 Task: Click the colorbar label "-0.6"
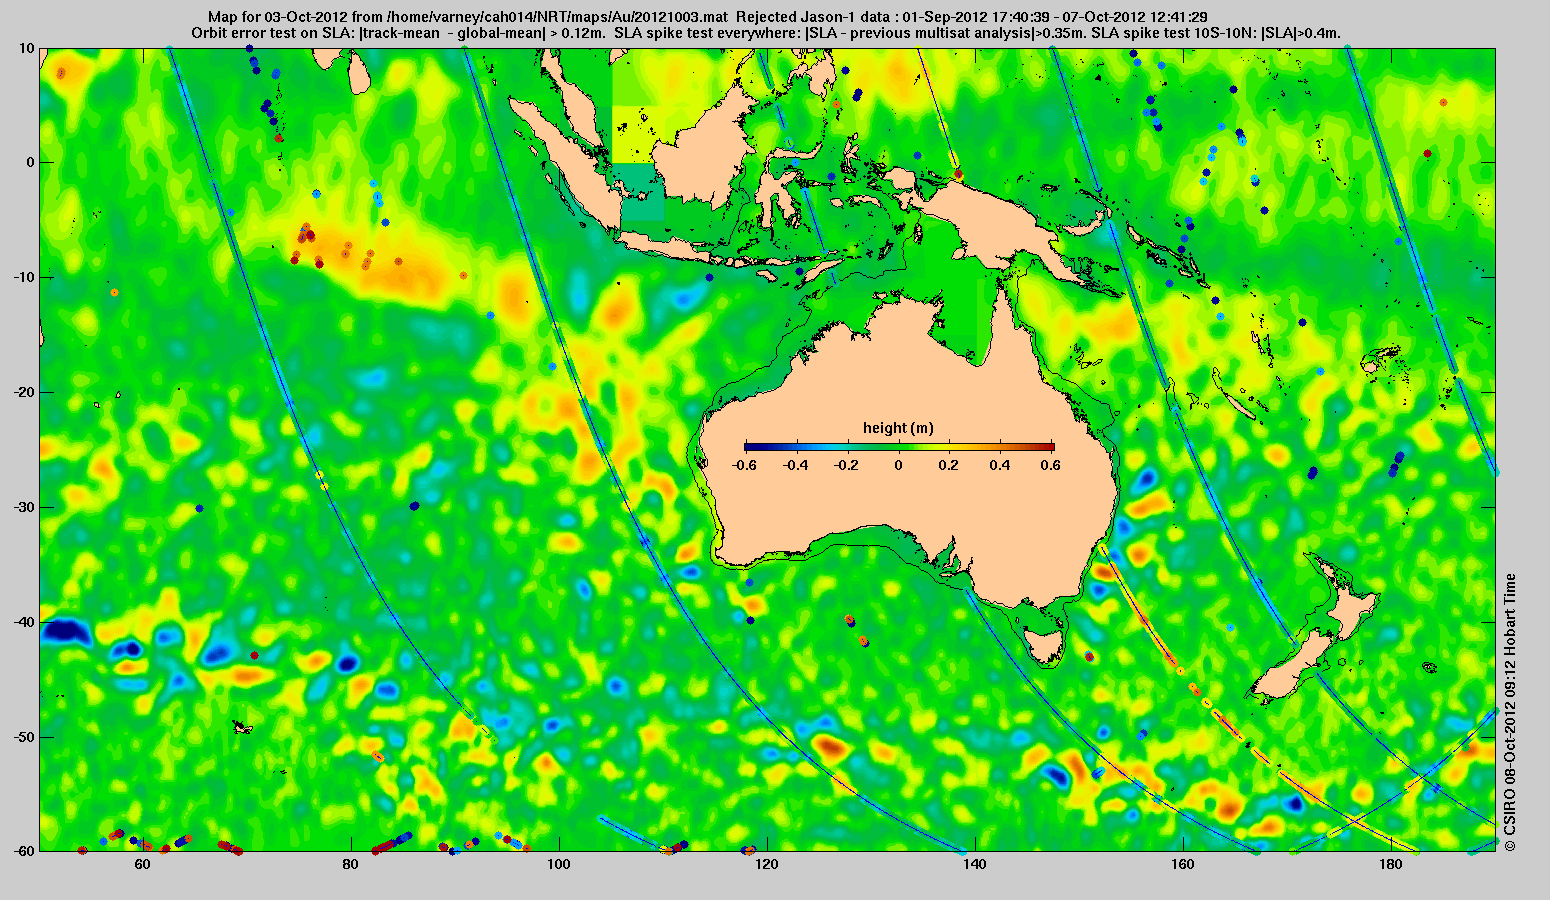click(743, 465)
